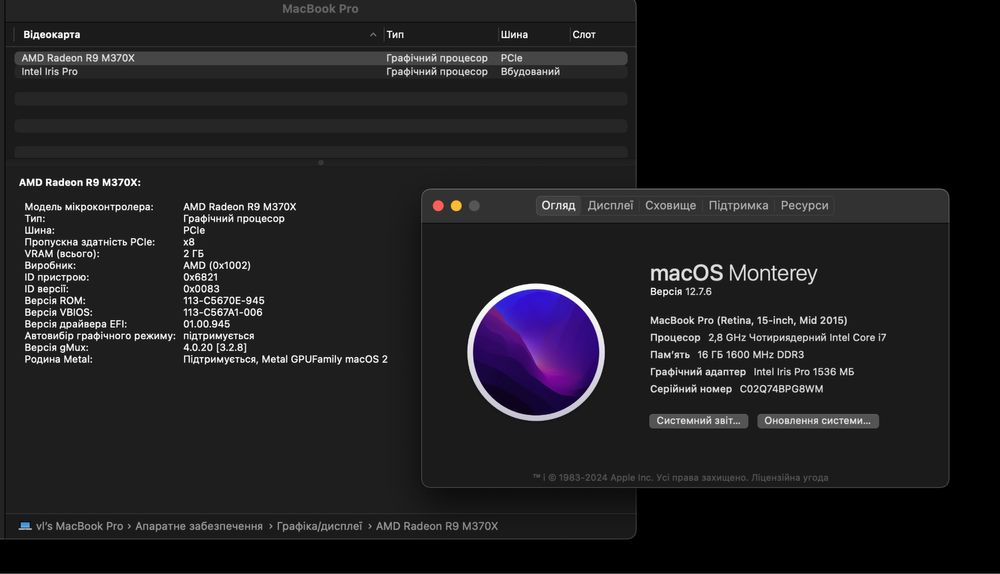Click the MacBook Pro window title
This screenshot has width=1000, height=574.
point(320,9)
